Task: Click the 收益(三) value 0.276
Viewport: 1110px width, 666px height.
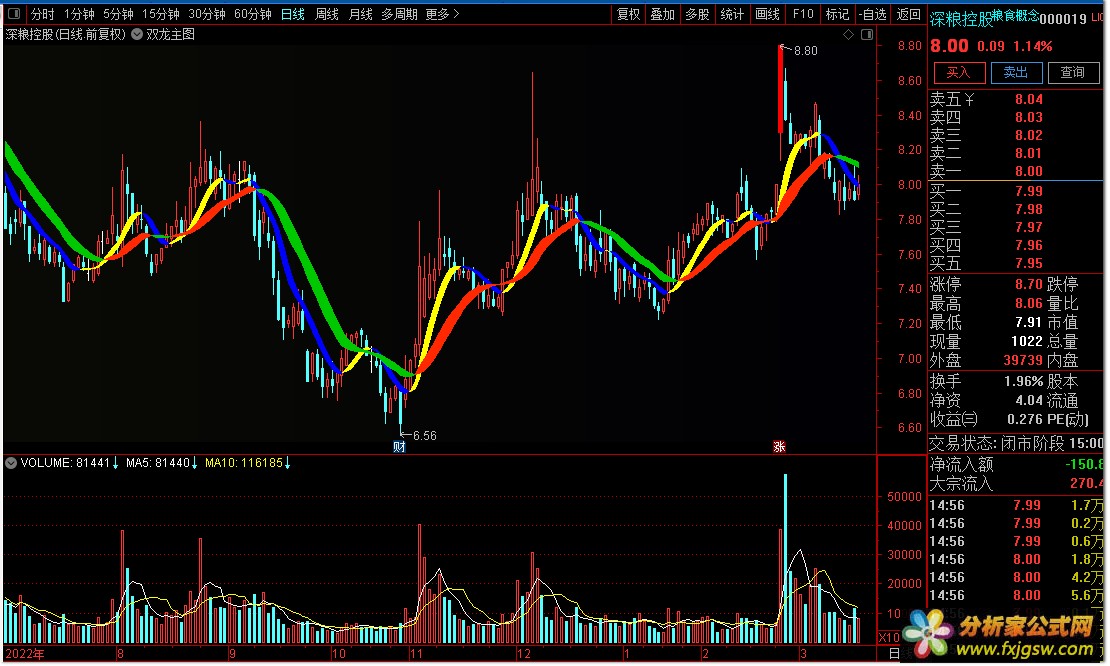Action: pyautogui.click(x=1025, y=420)
